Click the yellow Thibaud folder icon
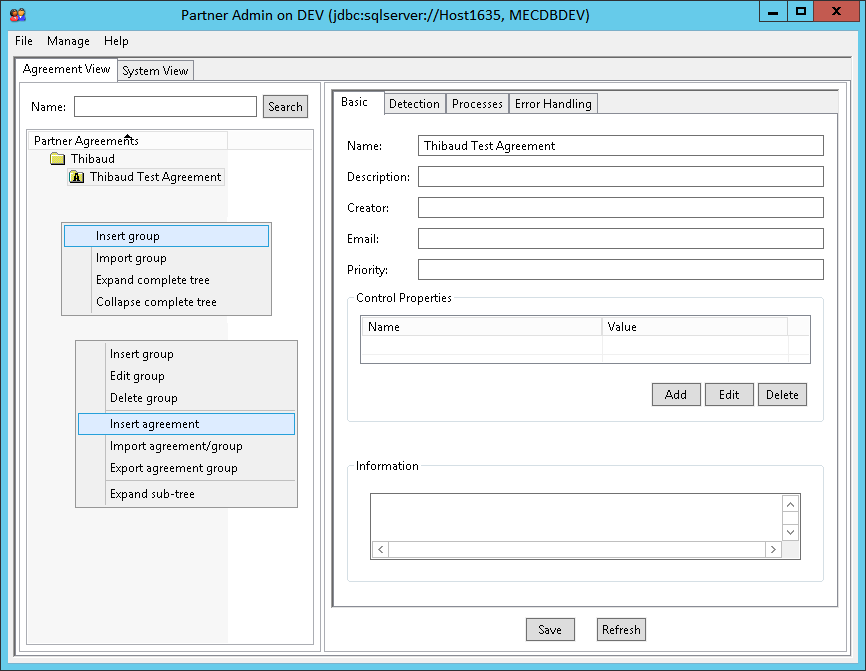The width and height of the screenshot is (866, 671). 57,159
